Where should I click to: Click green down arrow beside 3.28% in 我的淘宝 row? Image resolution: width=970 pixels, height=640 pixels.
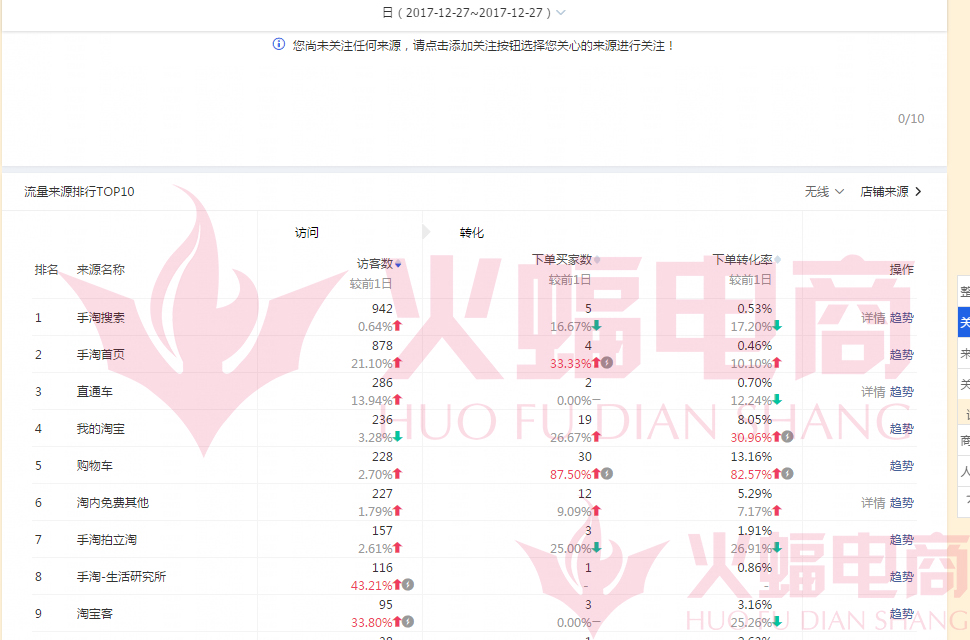point(398,437)
